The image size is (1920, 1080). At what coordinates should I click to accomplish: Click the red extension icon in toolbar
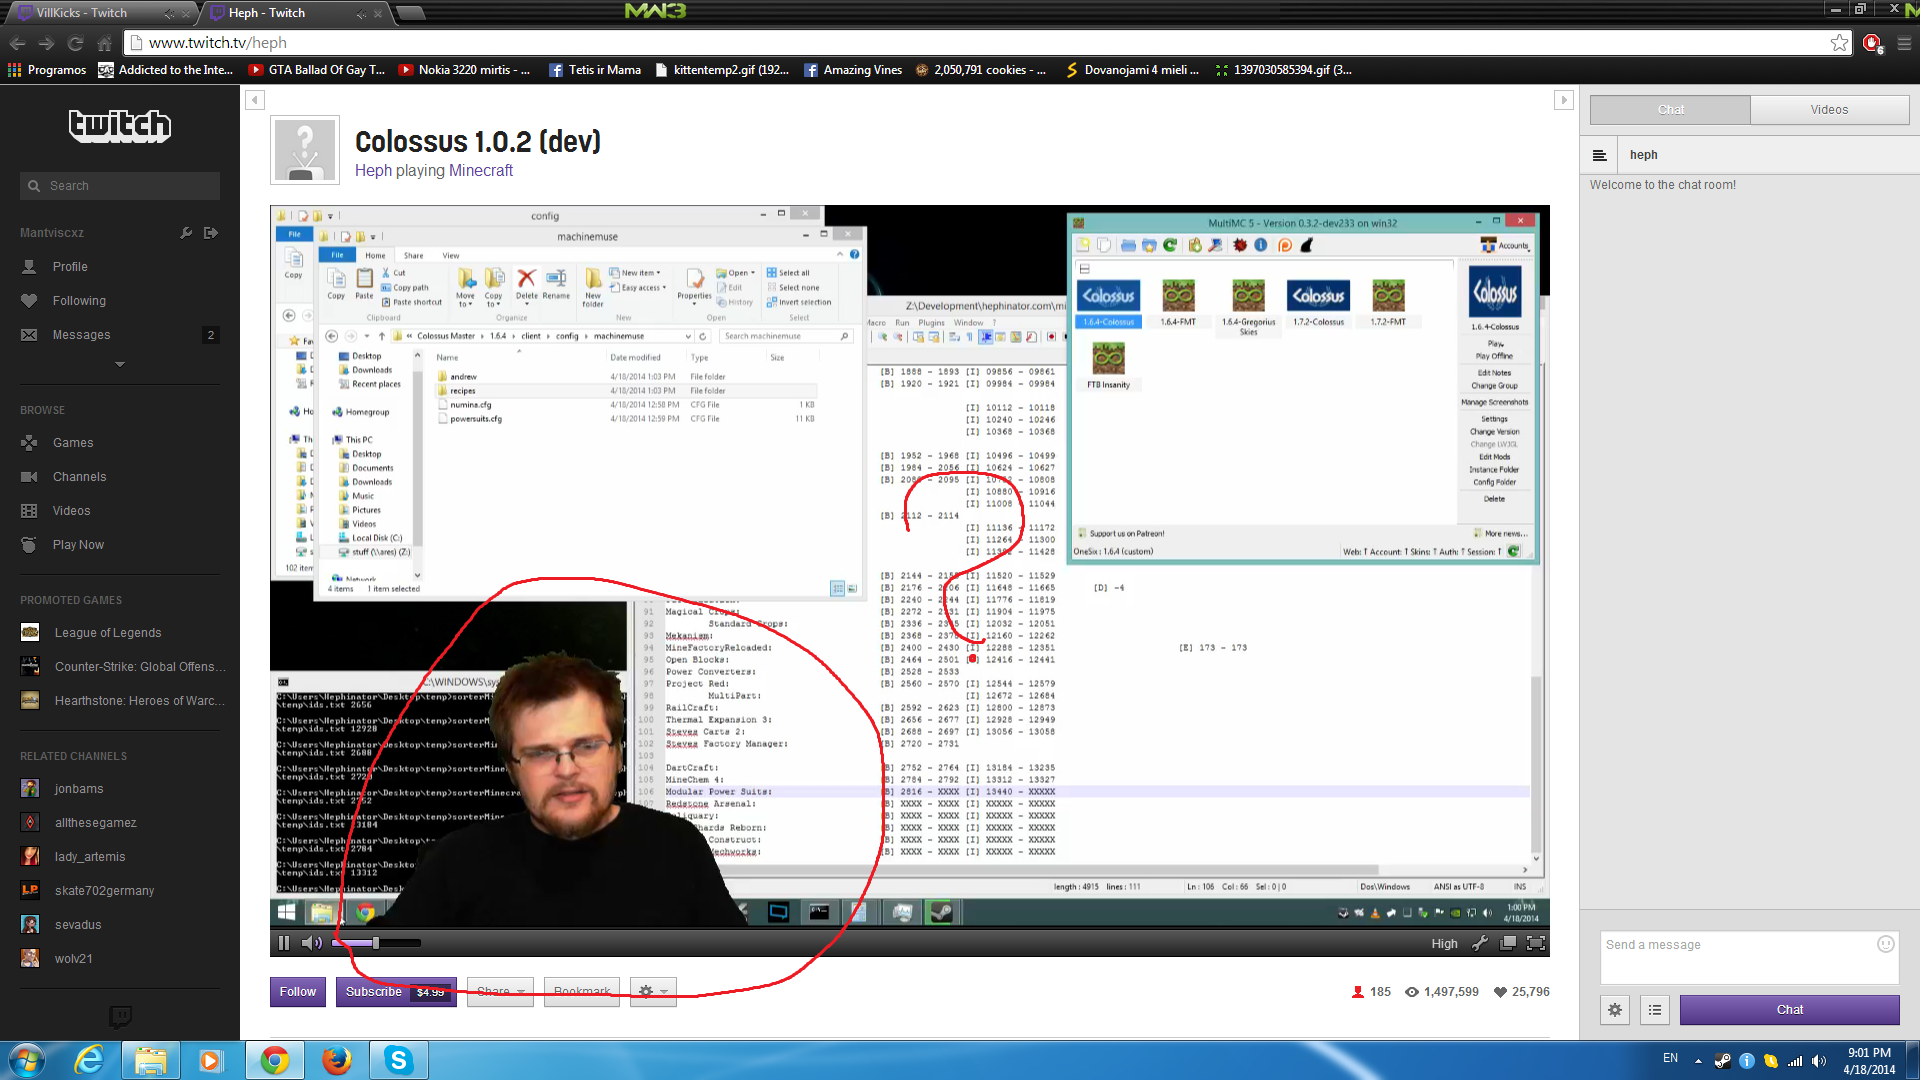coord(1872,43)
